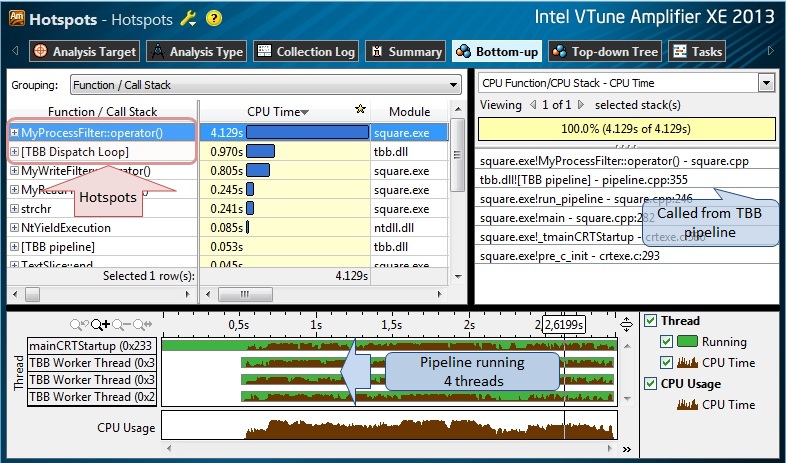Viewport: 786px width, 463px height.
Task: Click the function grid scroll up arrow
Action: coord(457,109)
